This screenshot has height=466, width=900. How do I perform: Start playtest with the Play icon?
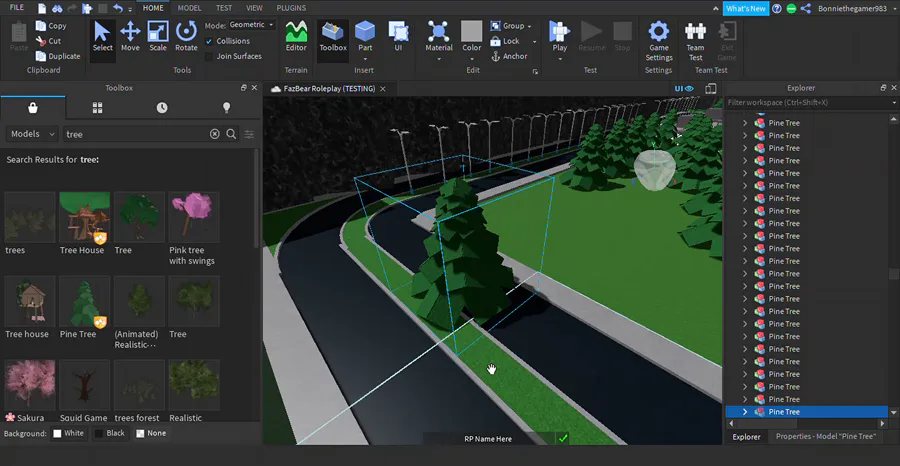click(559, 30)
